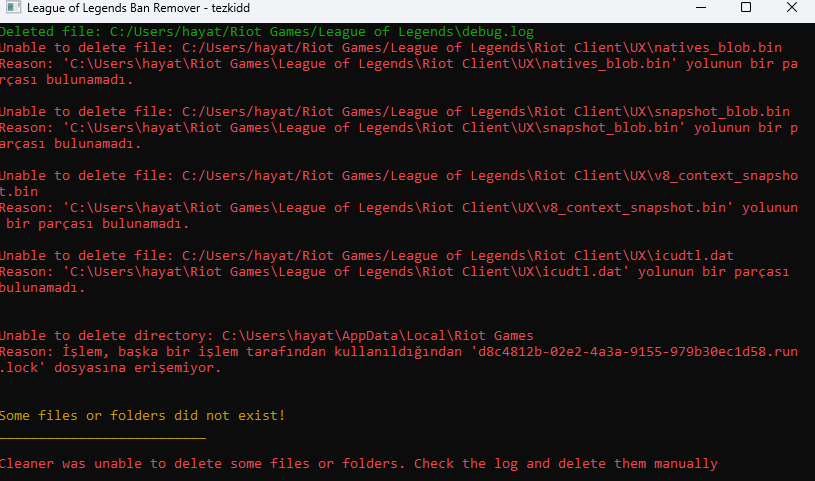This screenshot has width=815, height=481.
Task: Click the green "Deleted file" debug.log line
Action: 267,32
